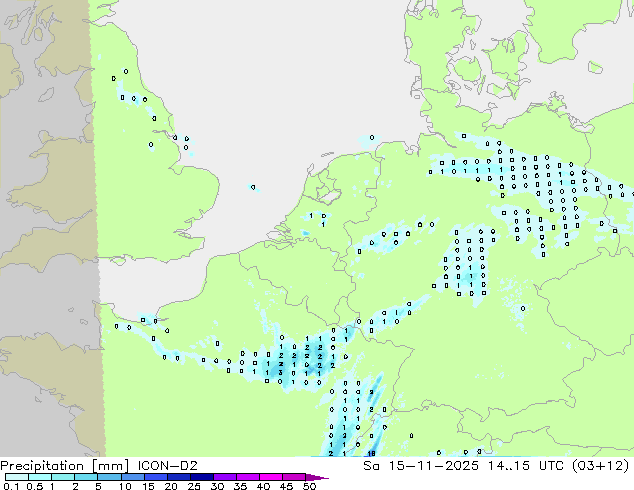634x490 pixels.
Task: Click the 30–35 mm purple legend box
Action: point(225,477)
